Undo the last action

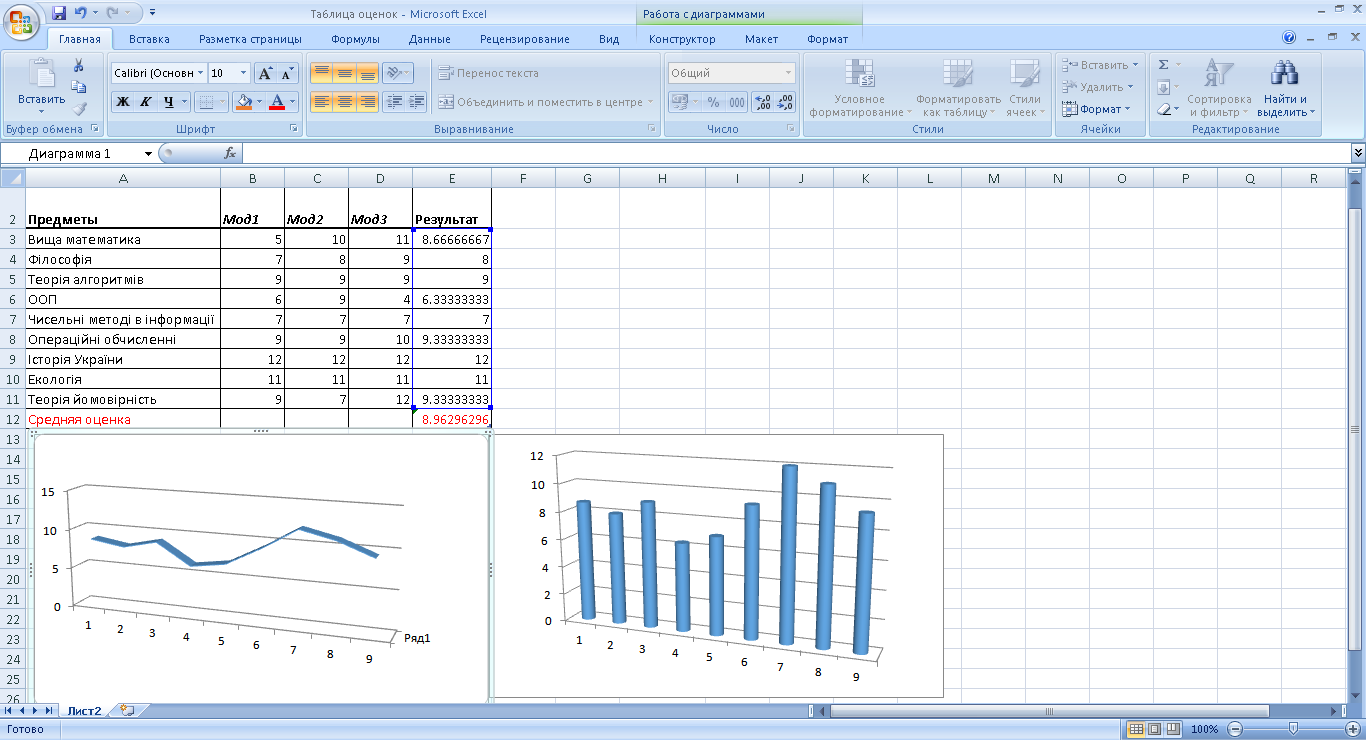(x=81, y=13)
